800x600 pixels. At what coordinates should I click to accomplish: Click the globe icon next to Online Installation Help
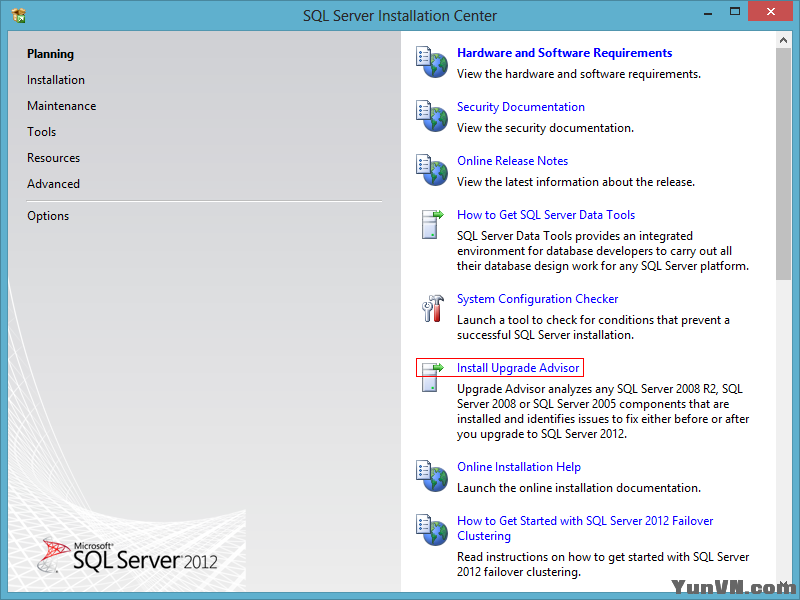[x=432, y=477]
